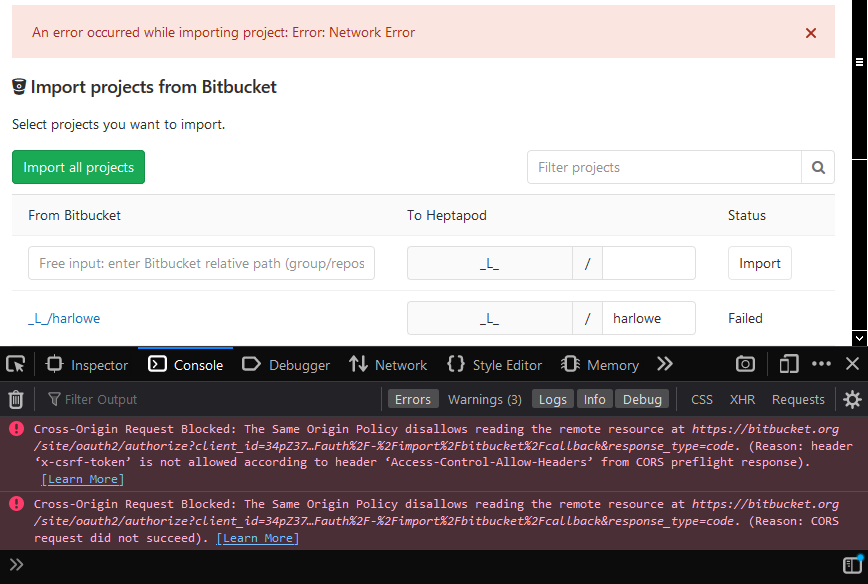This screenshot has width=868, height=584.
Task: Open DevTools three-dot customize menu
Action: pos(821,364)
